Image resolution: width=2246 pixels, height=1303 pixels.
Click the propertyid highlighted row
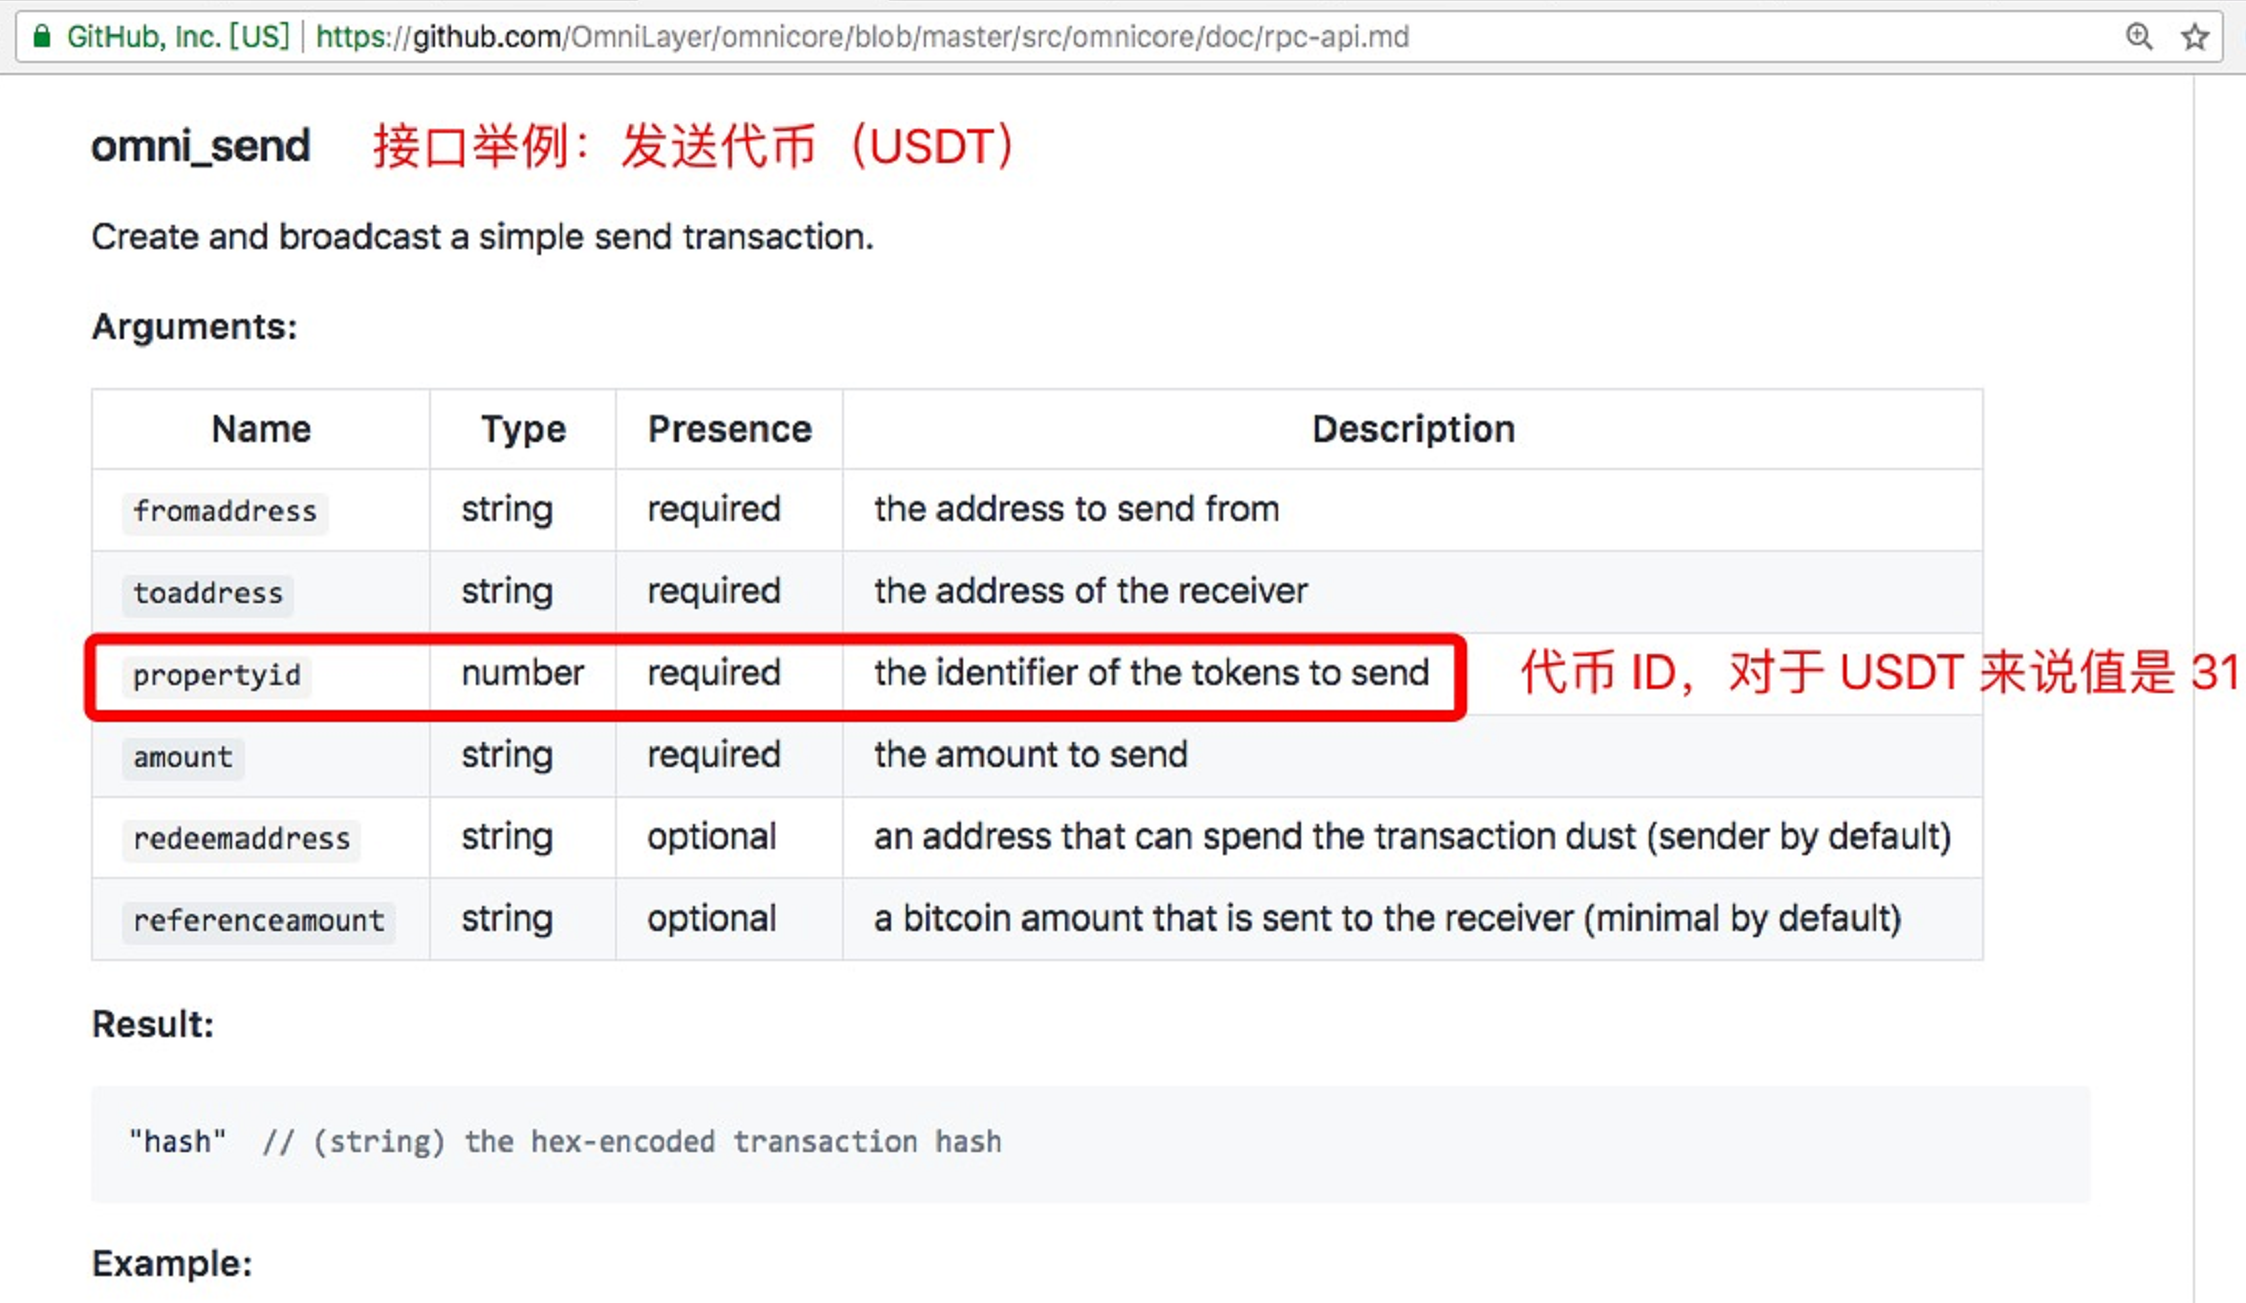coord(776,673)
